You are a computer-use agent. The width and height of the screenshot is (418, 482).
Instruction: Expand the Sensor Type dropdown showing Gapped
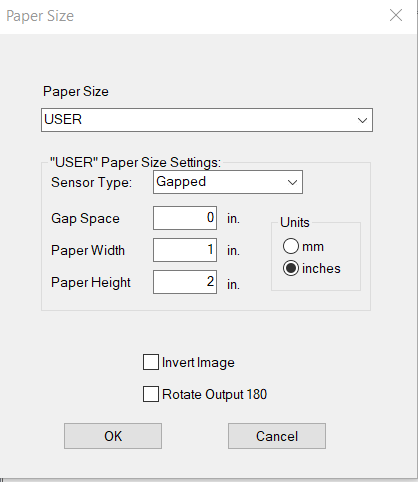[x=228, y=182]
